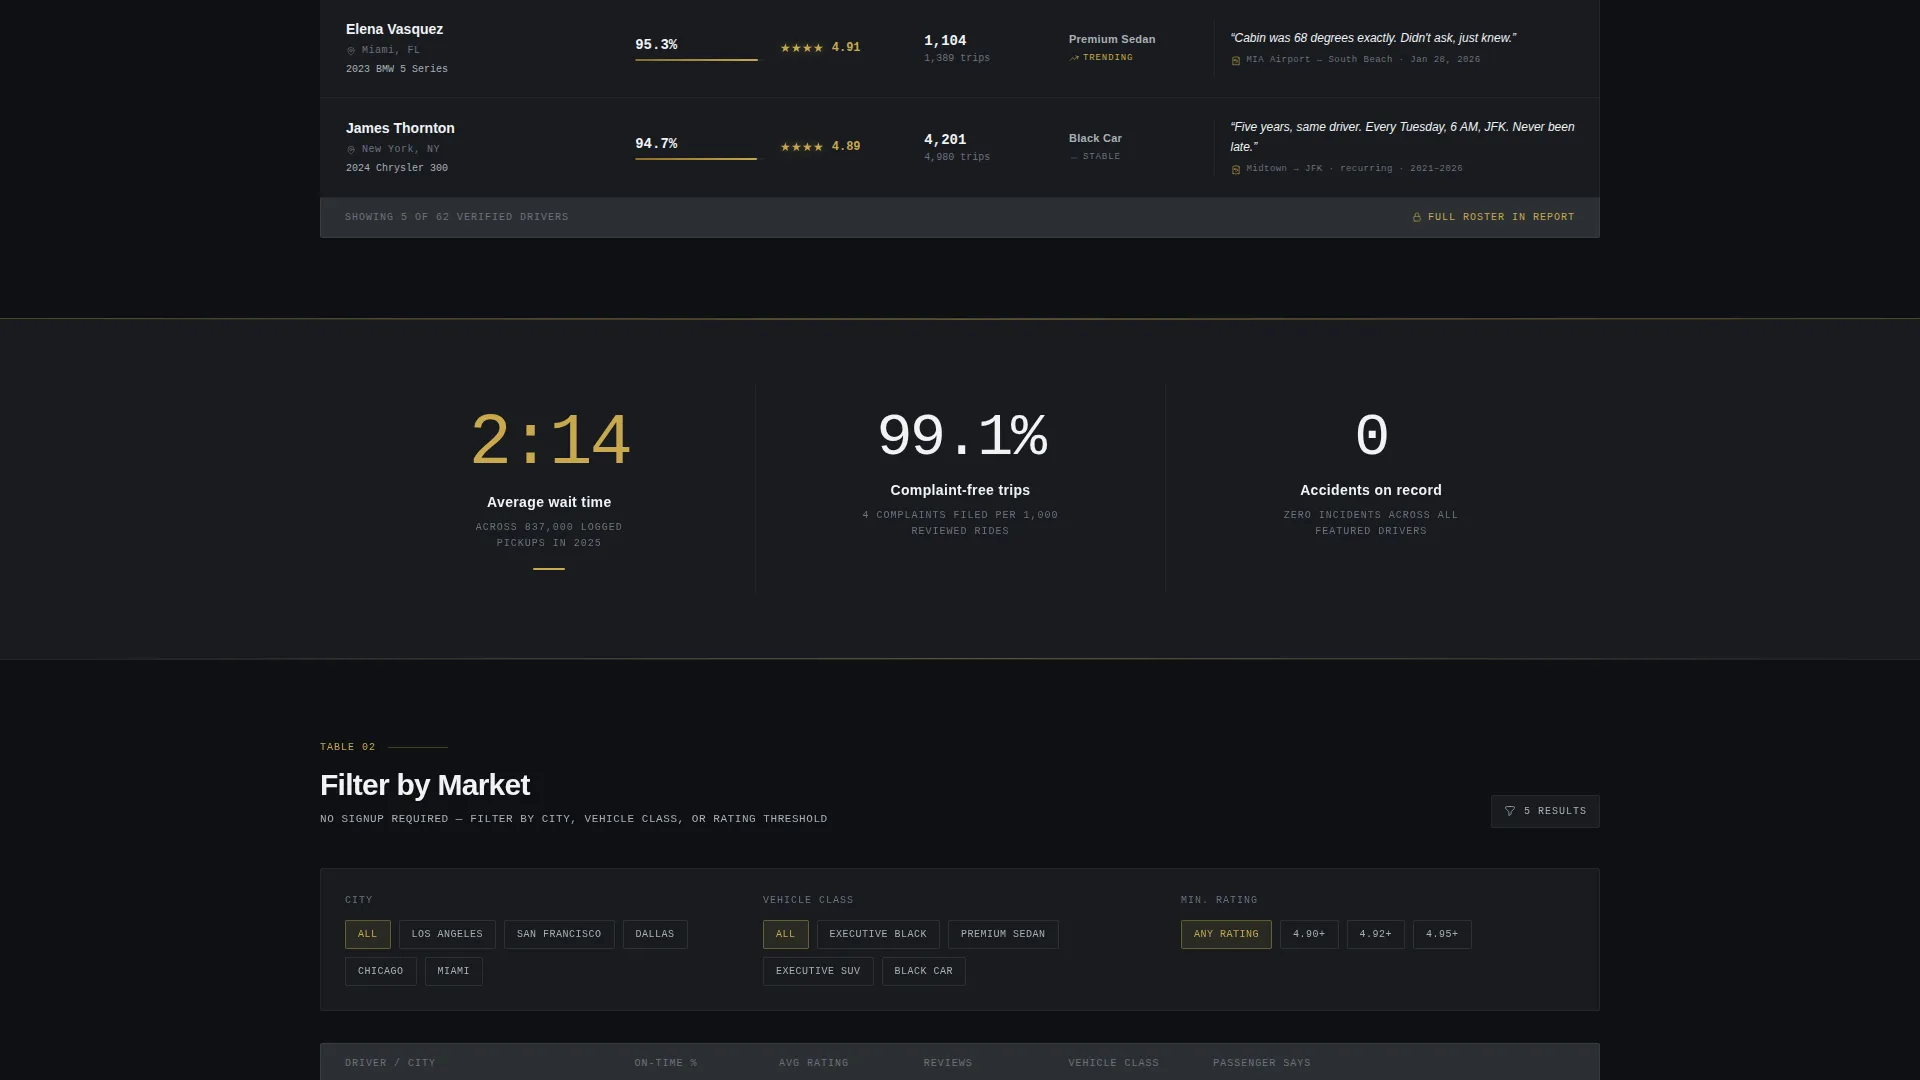Filter by San Francisco city
This screenshot has width=1920, height=1080.
(559, 935)
